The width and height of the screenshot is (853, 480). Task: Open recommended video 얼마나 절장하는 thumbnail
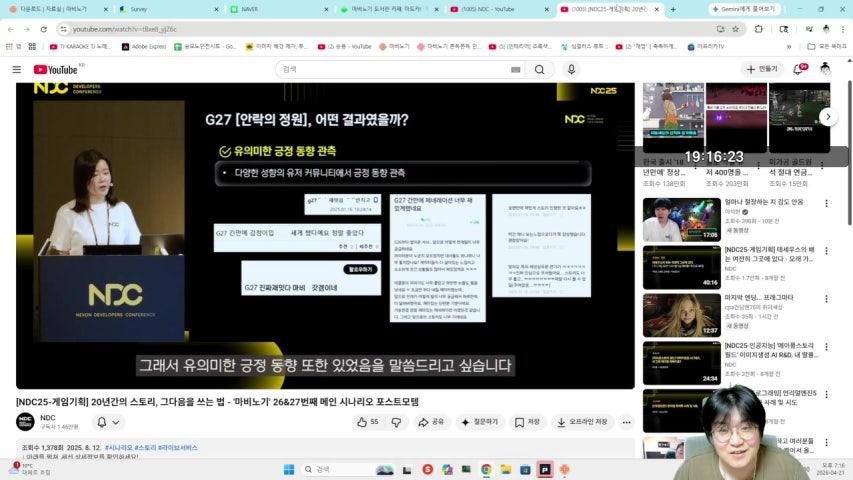[x=682, y=220]
